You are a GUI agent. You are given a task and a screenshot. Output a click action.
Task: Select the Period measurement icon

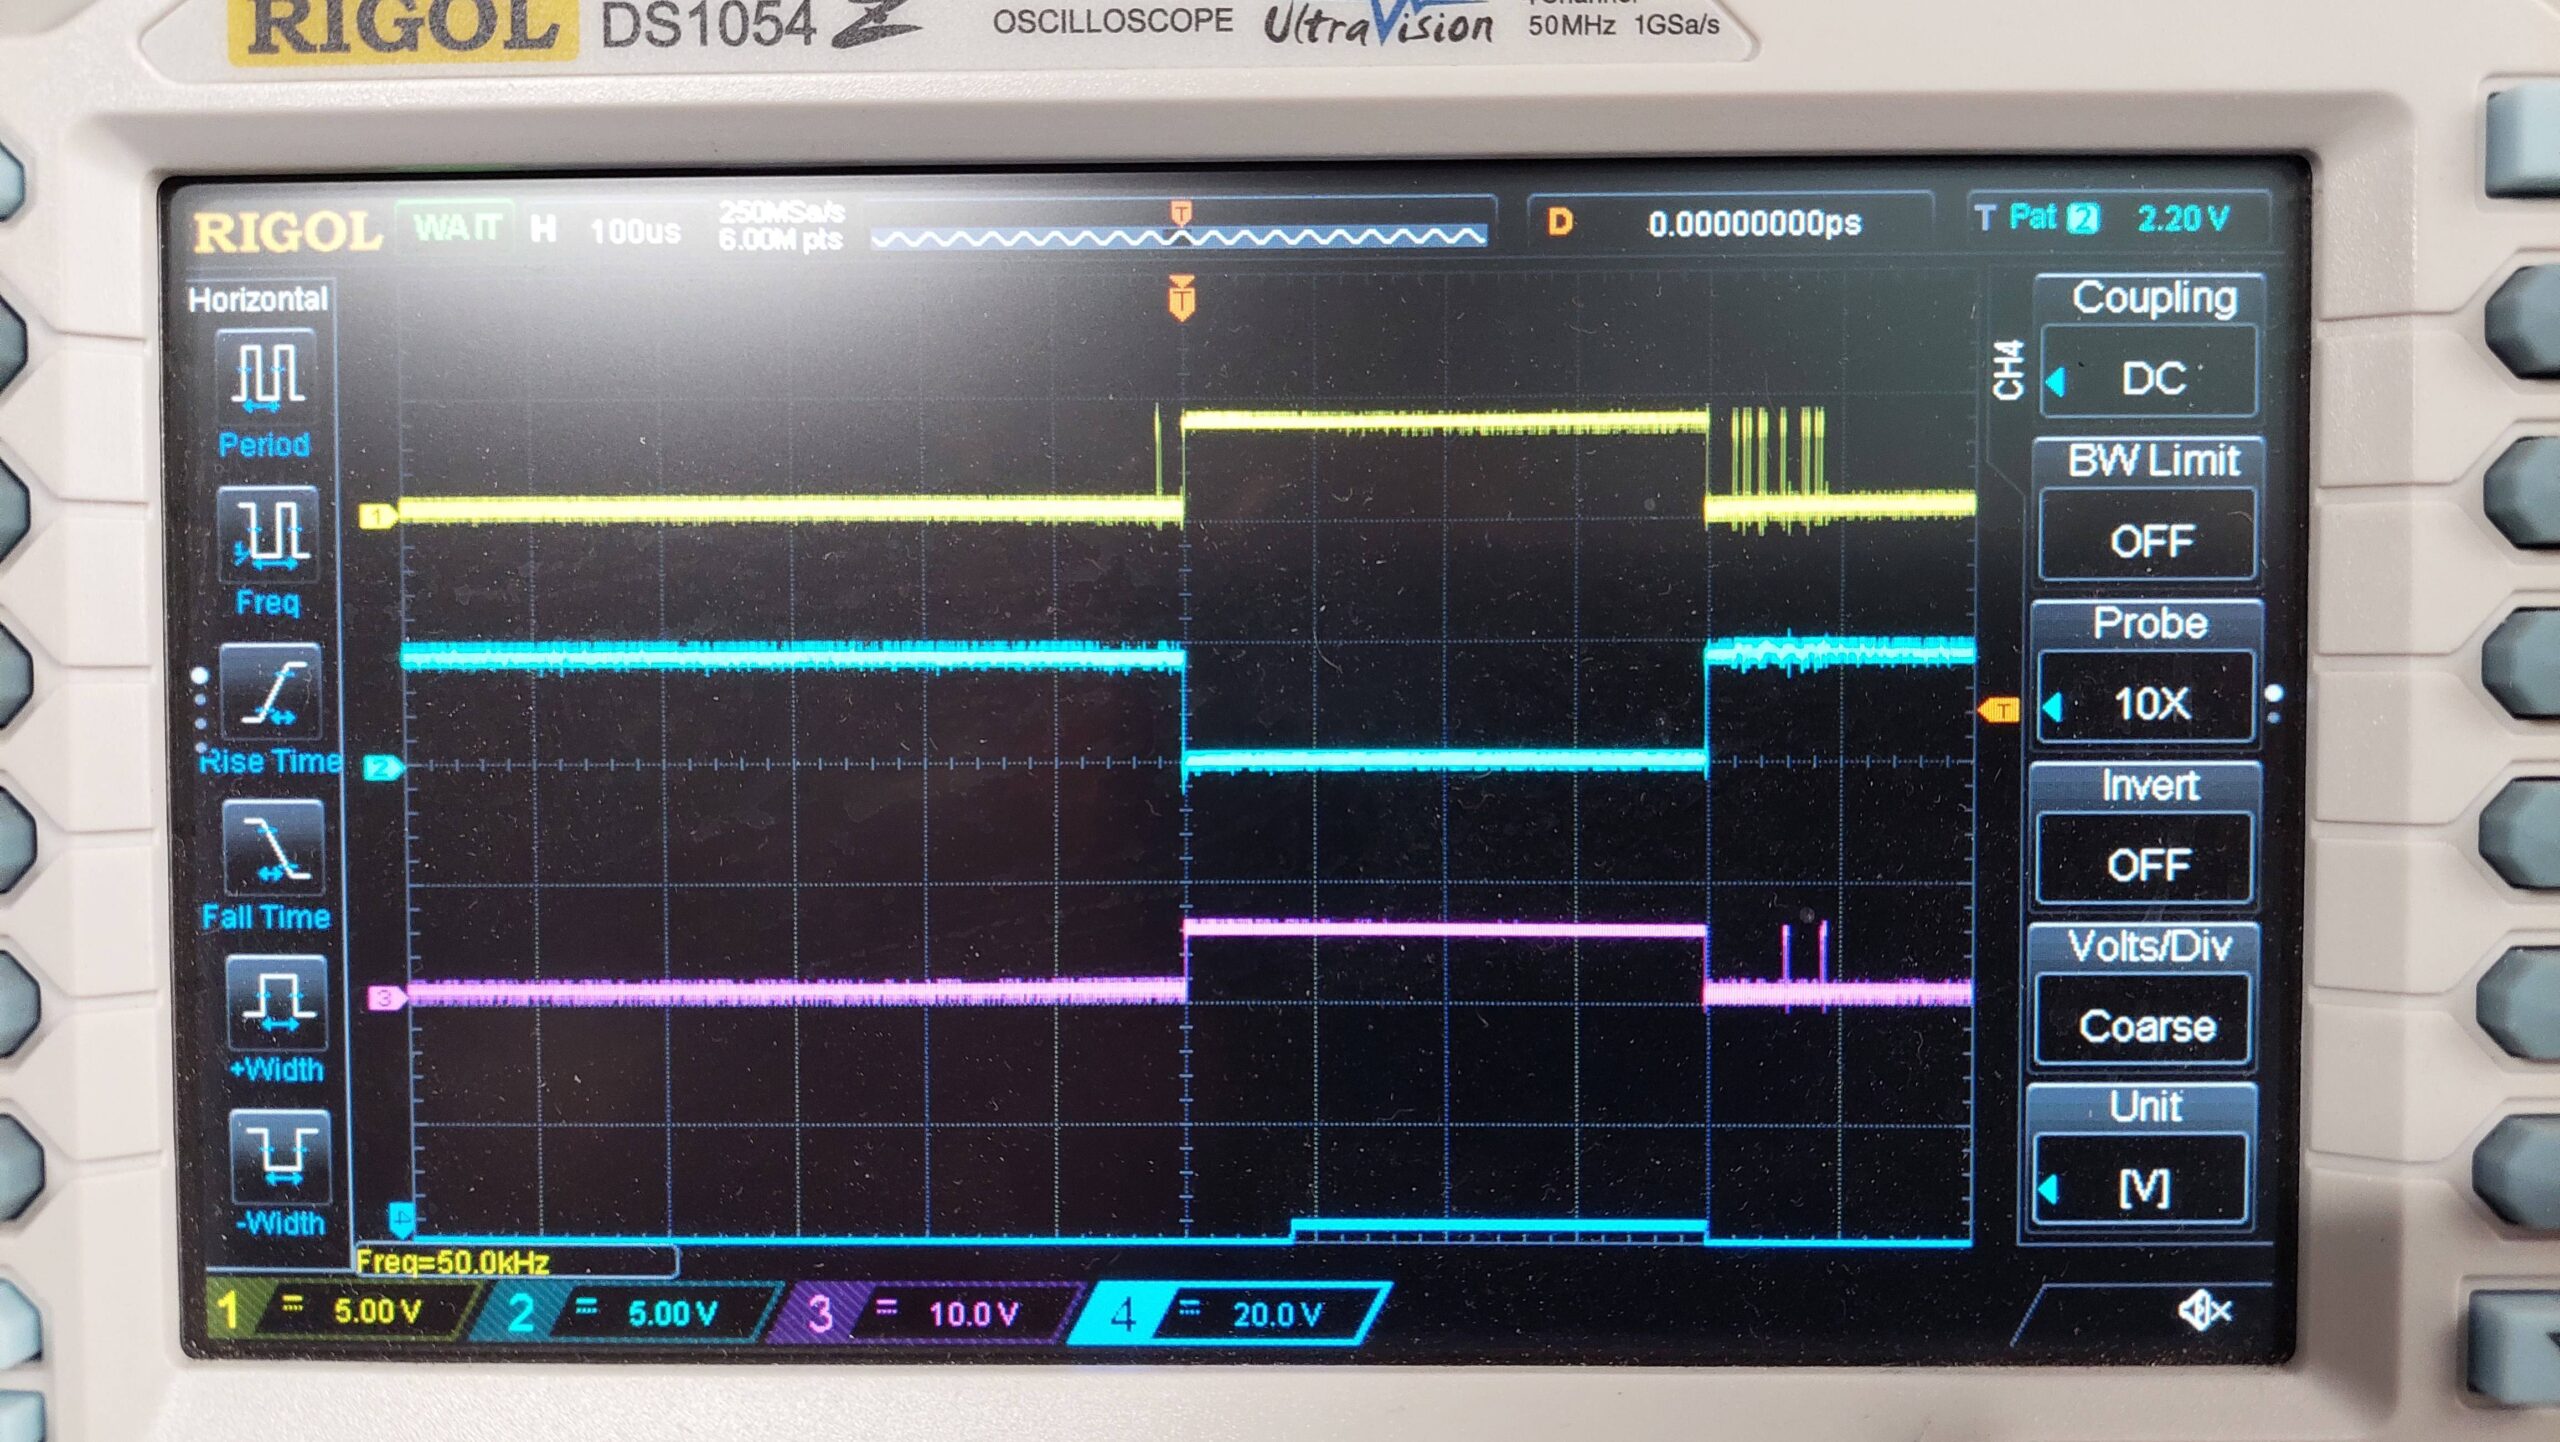pyautogui.click(x=266, y=378)
